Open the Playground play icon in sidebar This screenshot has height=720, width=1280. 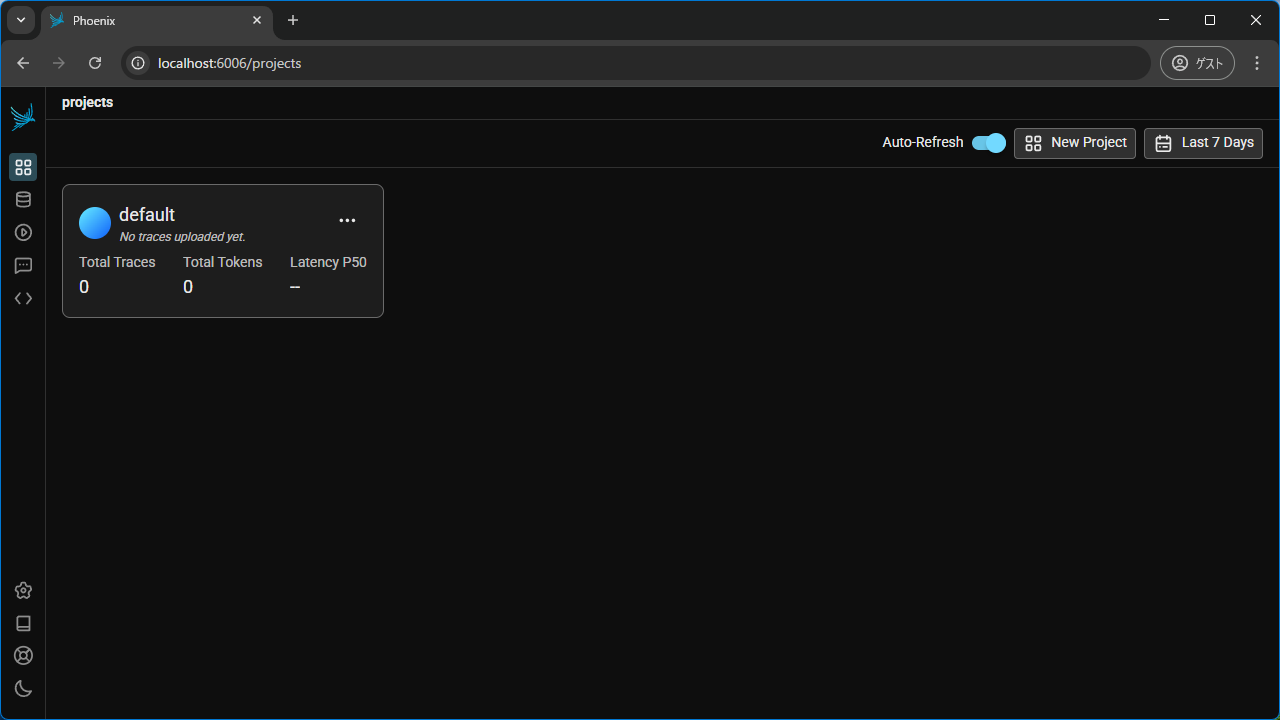coord(23,232)
